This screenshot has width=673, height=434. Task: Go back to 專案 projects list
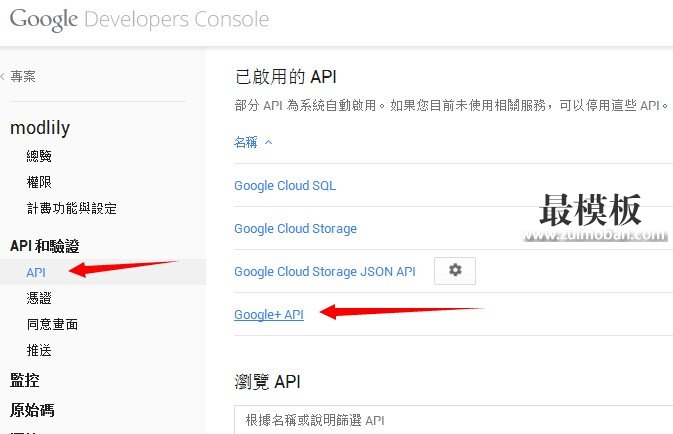[23, 76]
